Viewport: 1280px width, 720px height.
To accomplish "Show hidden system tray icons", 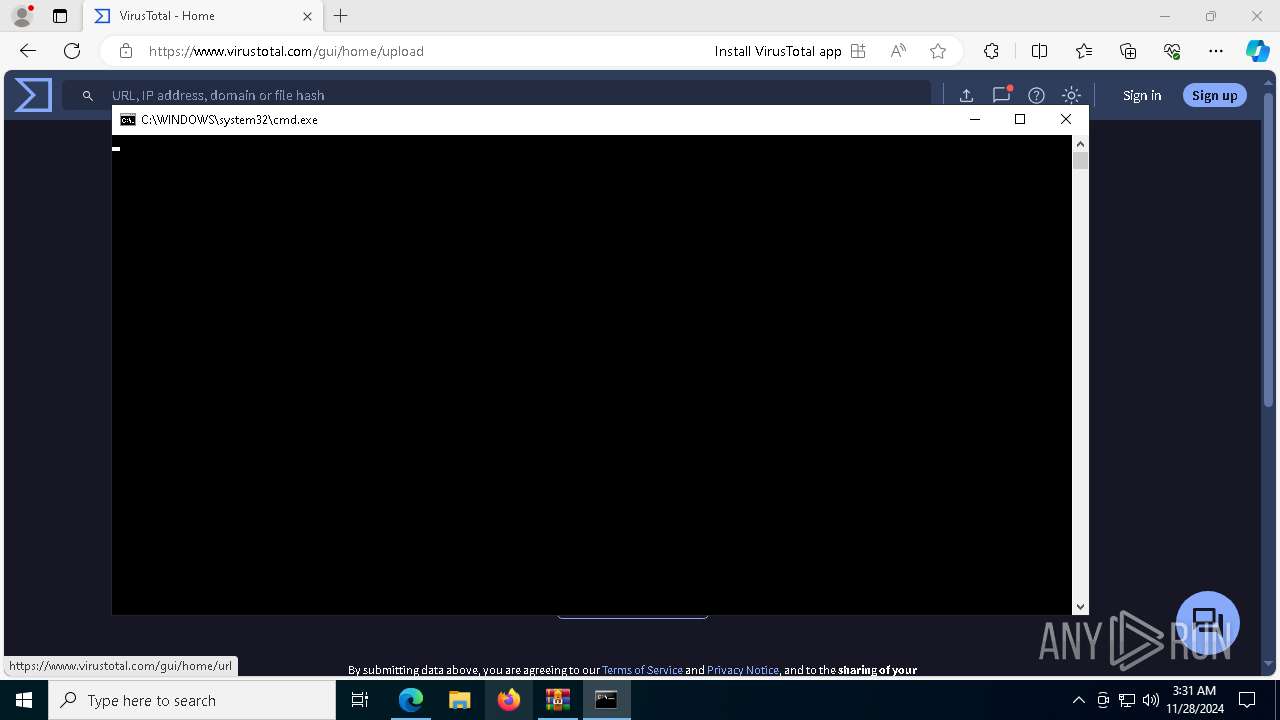I will (x=1078, y=700).
